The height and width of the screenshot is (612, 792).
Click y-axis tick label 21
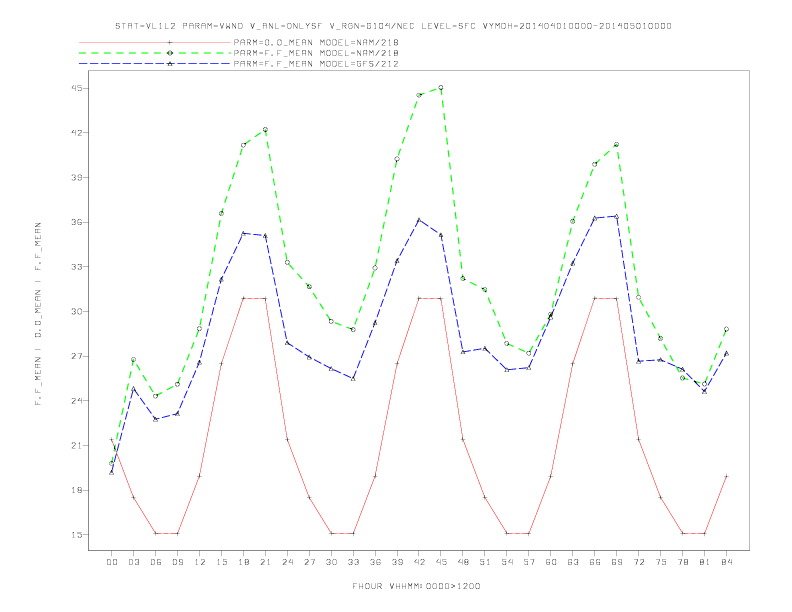point(77,445)
